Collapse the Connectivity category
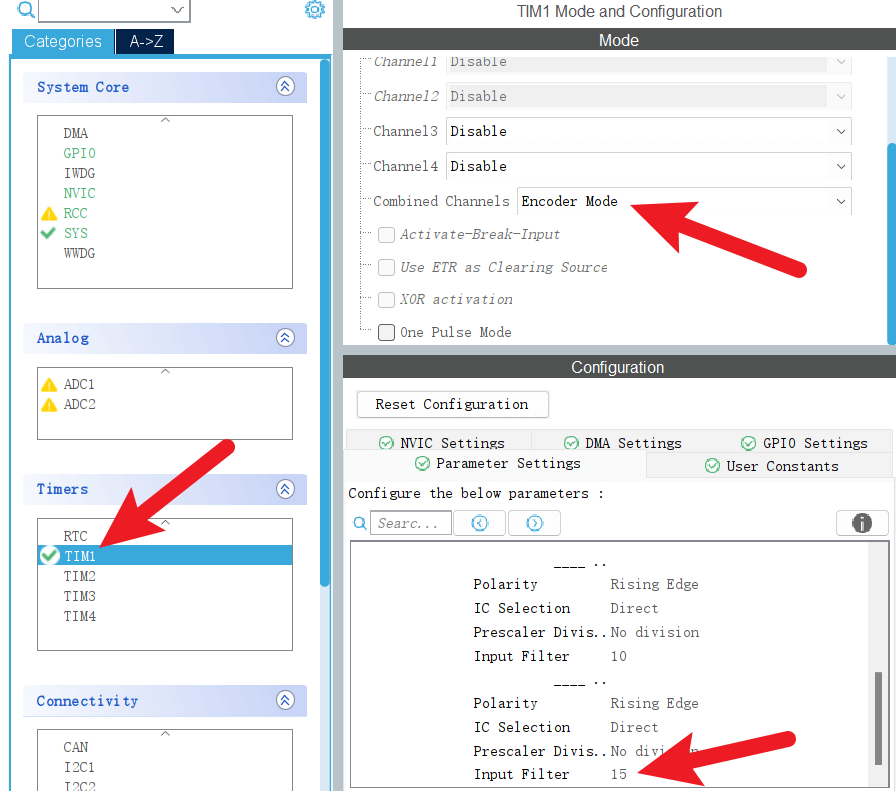Image resolution: width=896 pixels, height=791 pixels. (x=285, y=701)
